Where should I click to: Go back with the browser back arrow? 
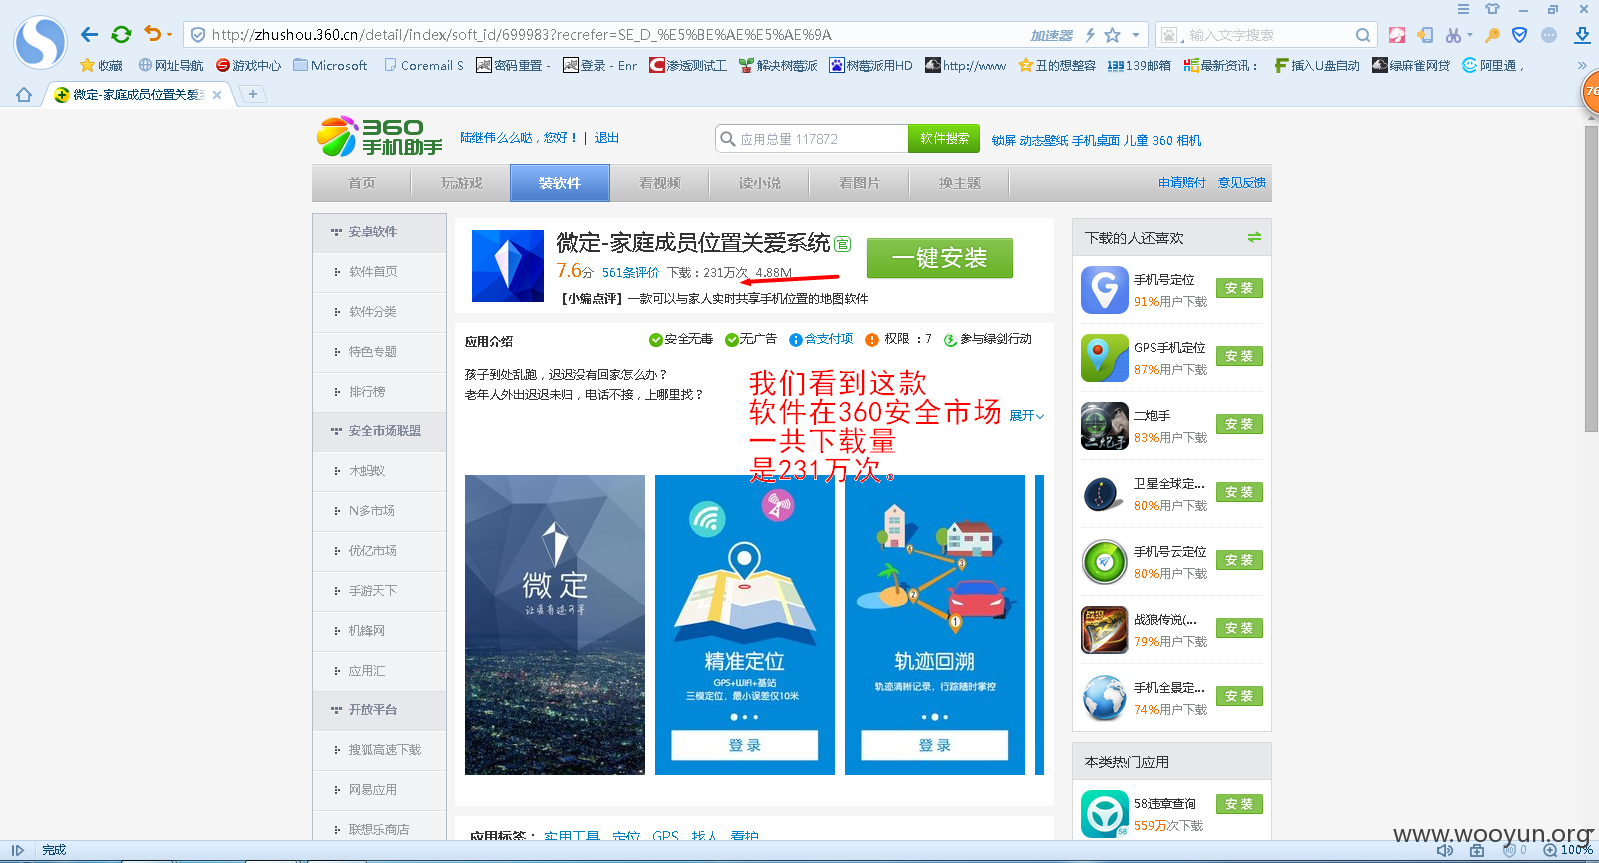pyautogui.click(x=89, y=35)
